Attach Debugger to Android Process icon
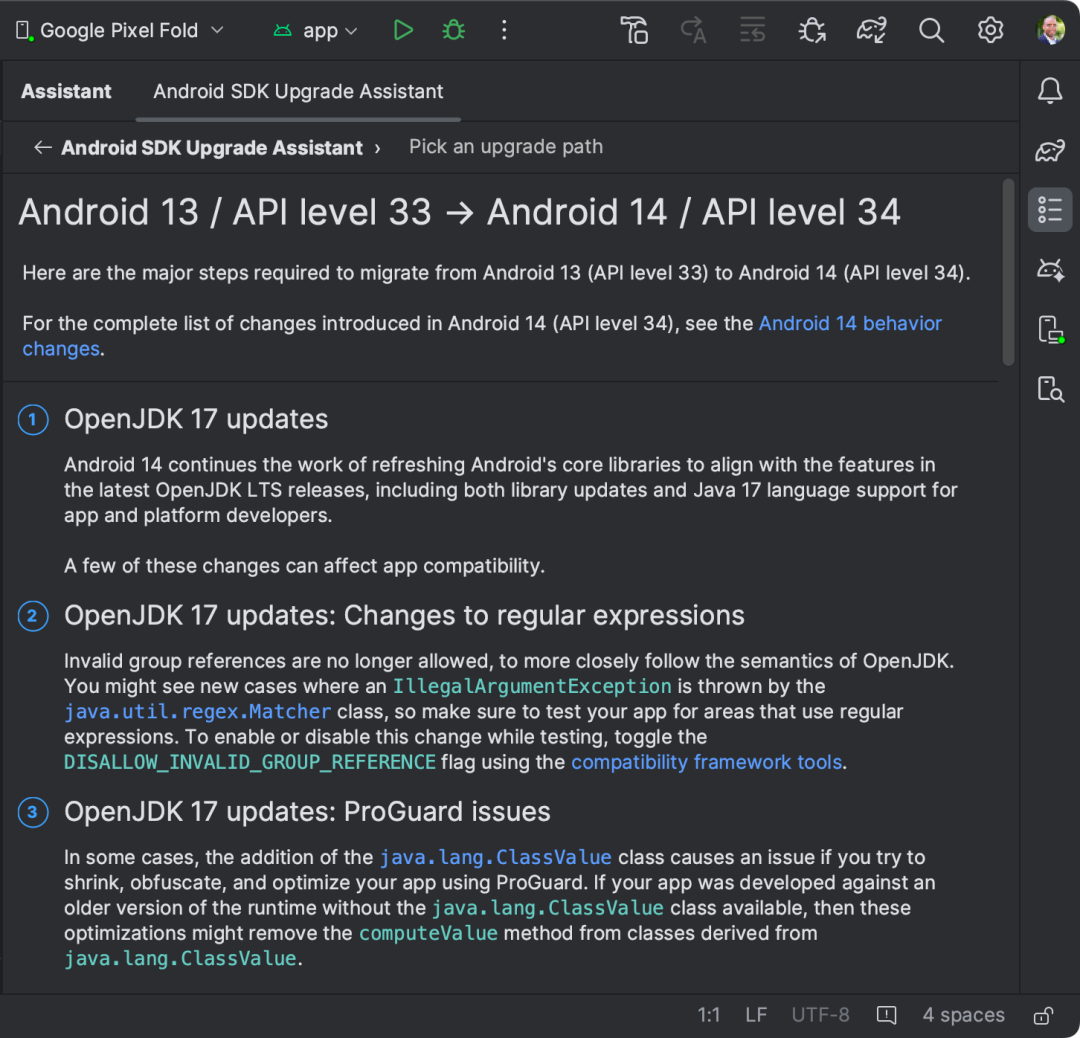 click(x=812, y=30)
